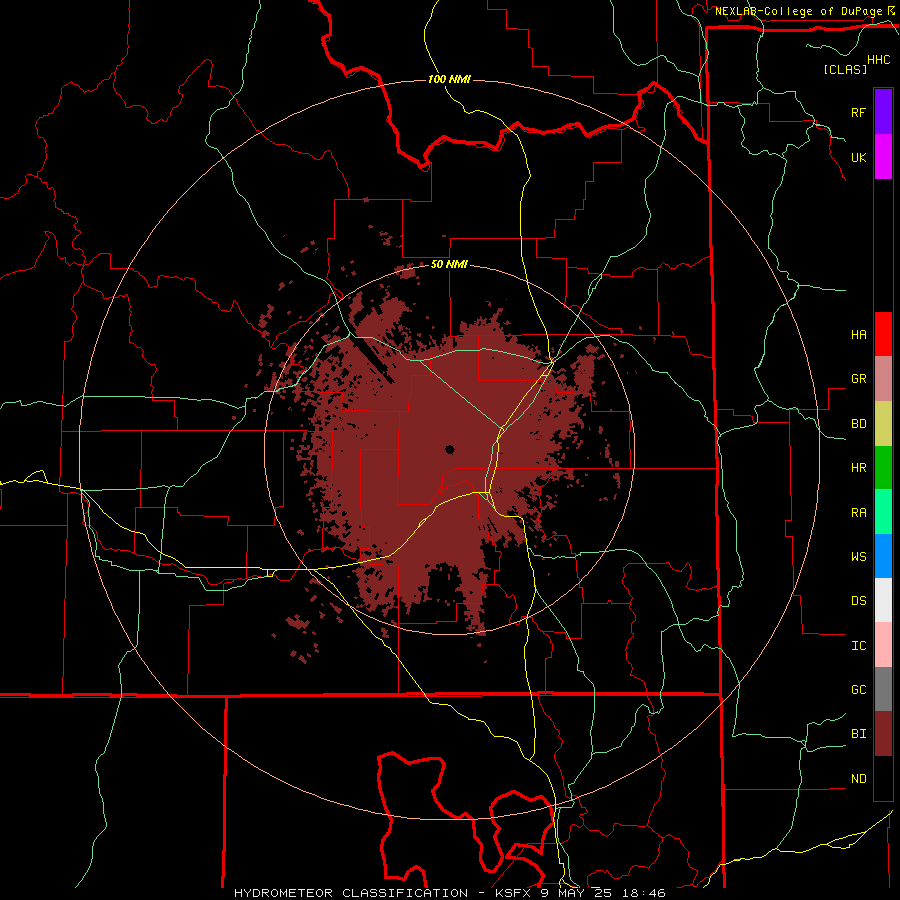This screenshot has width=900, height=900.
Task: Click the GC legend label
Action: (858, 689)
